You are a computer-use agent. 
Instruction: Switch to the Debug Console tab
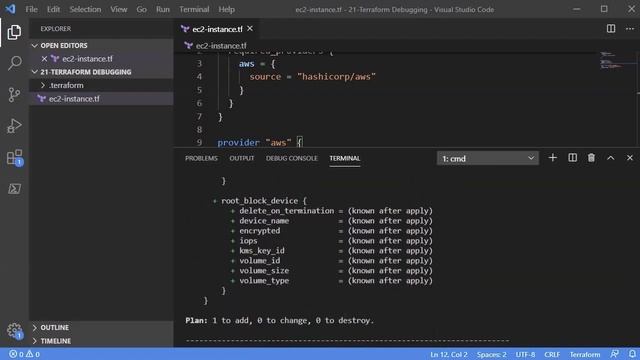291,158
